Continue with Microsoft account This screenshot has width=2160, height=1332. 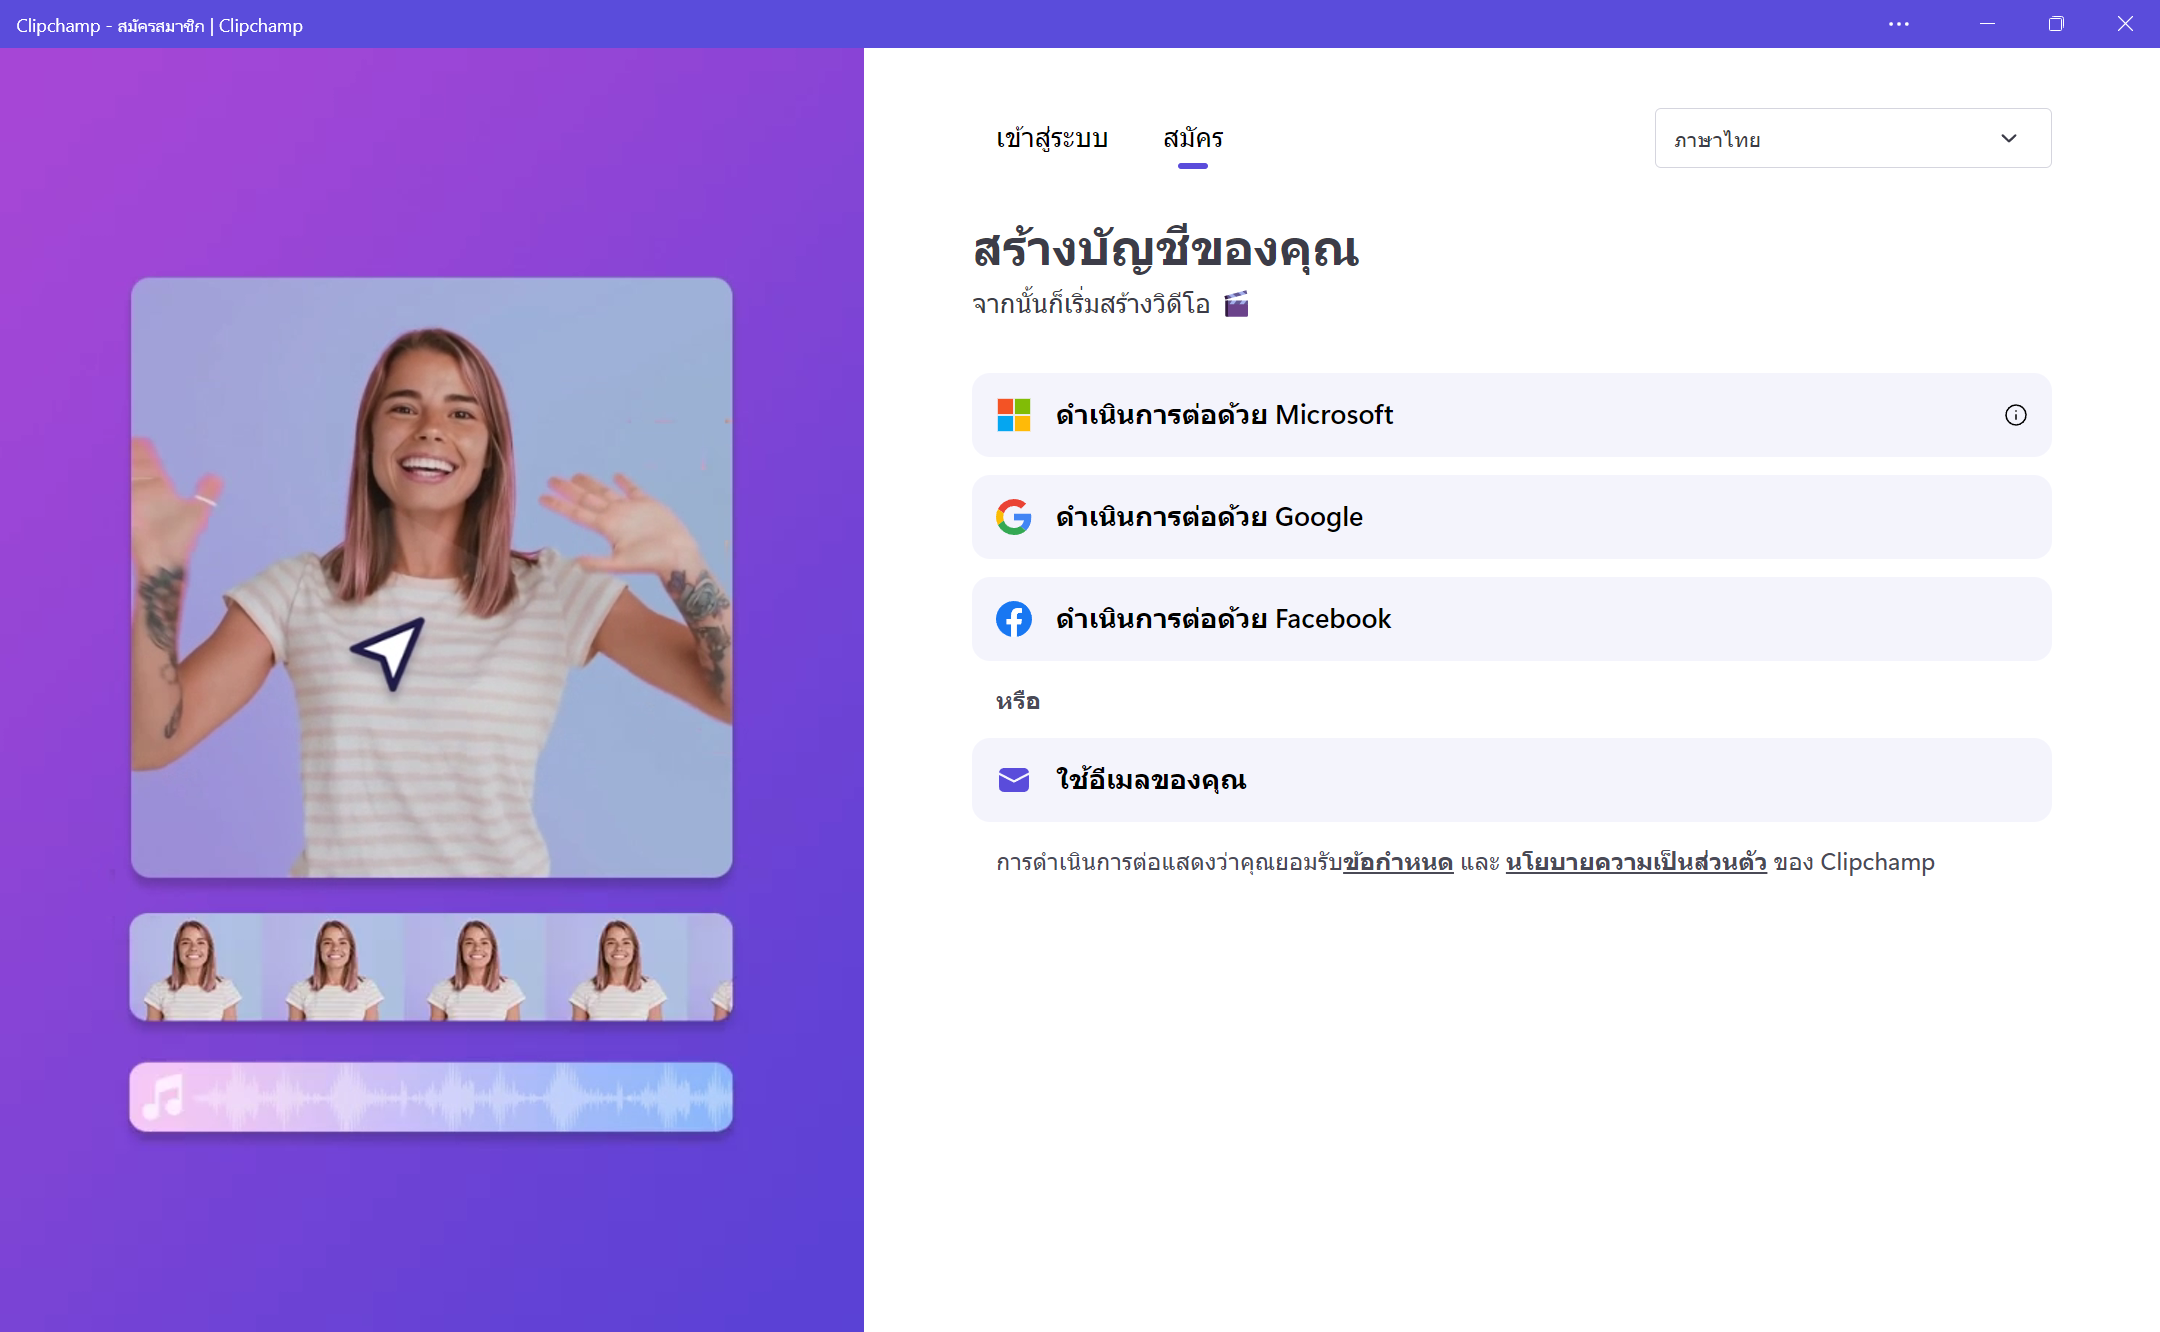point(1511,415)
